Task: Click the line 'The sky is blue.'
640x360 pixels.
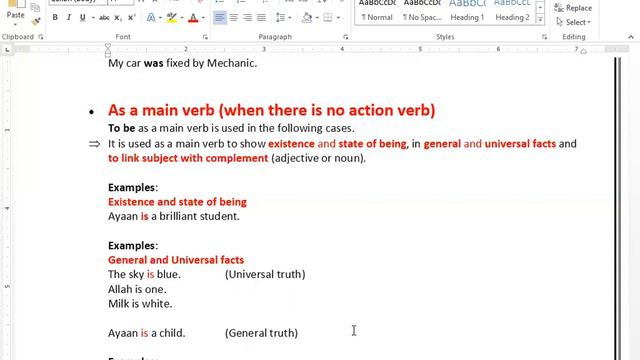Action: coord(144,274)
